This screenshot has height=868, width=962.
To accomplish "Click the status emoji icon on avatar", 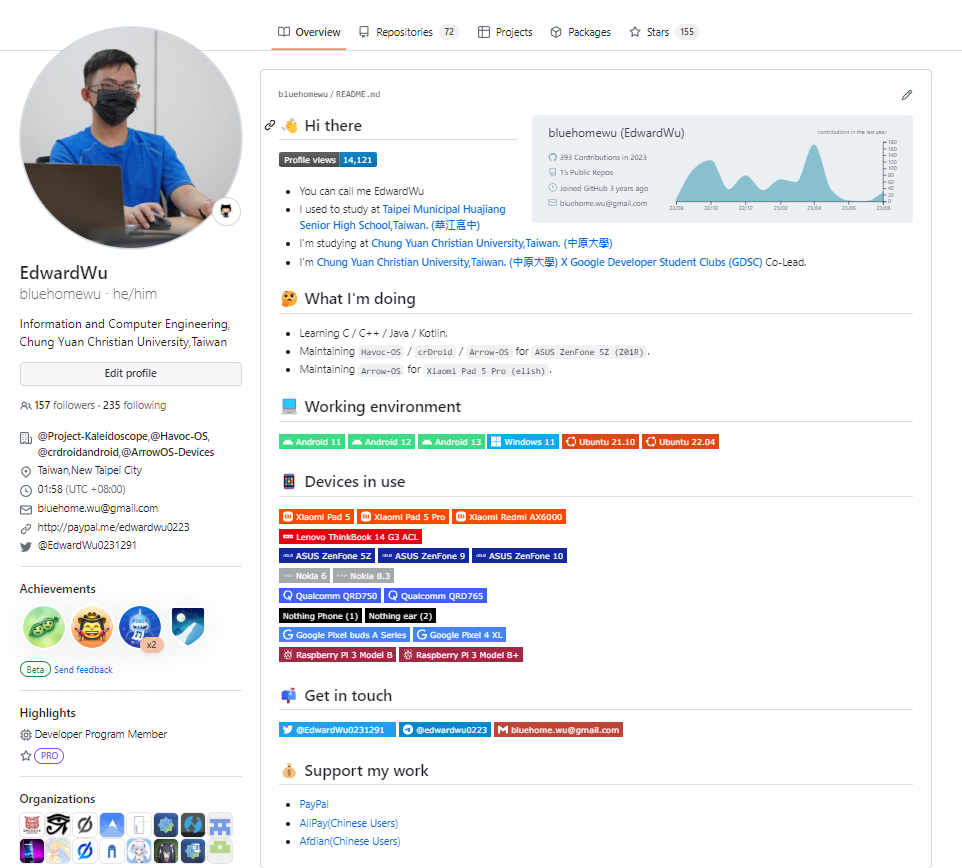I will pyautogui.click(x=227, y=211).
